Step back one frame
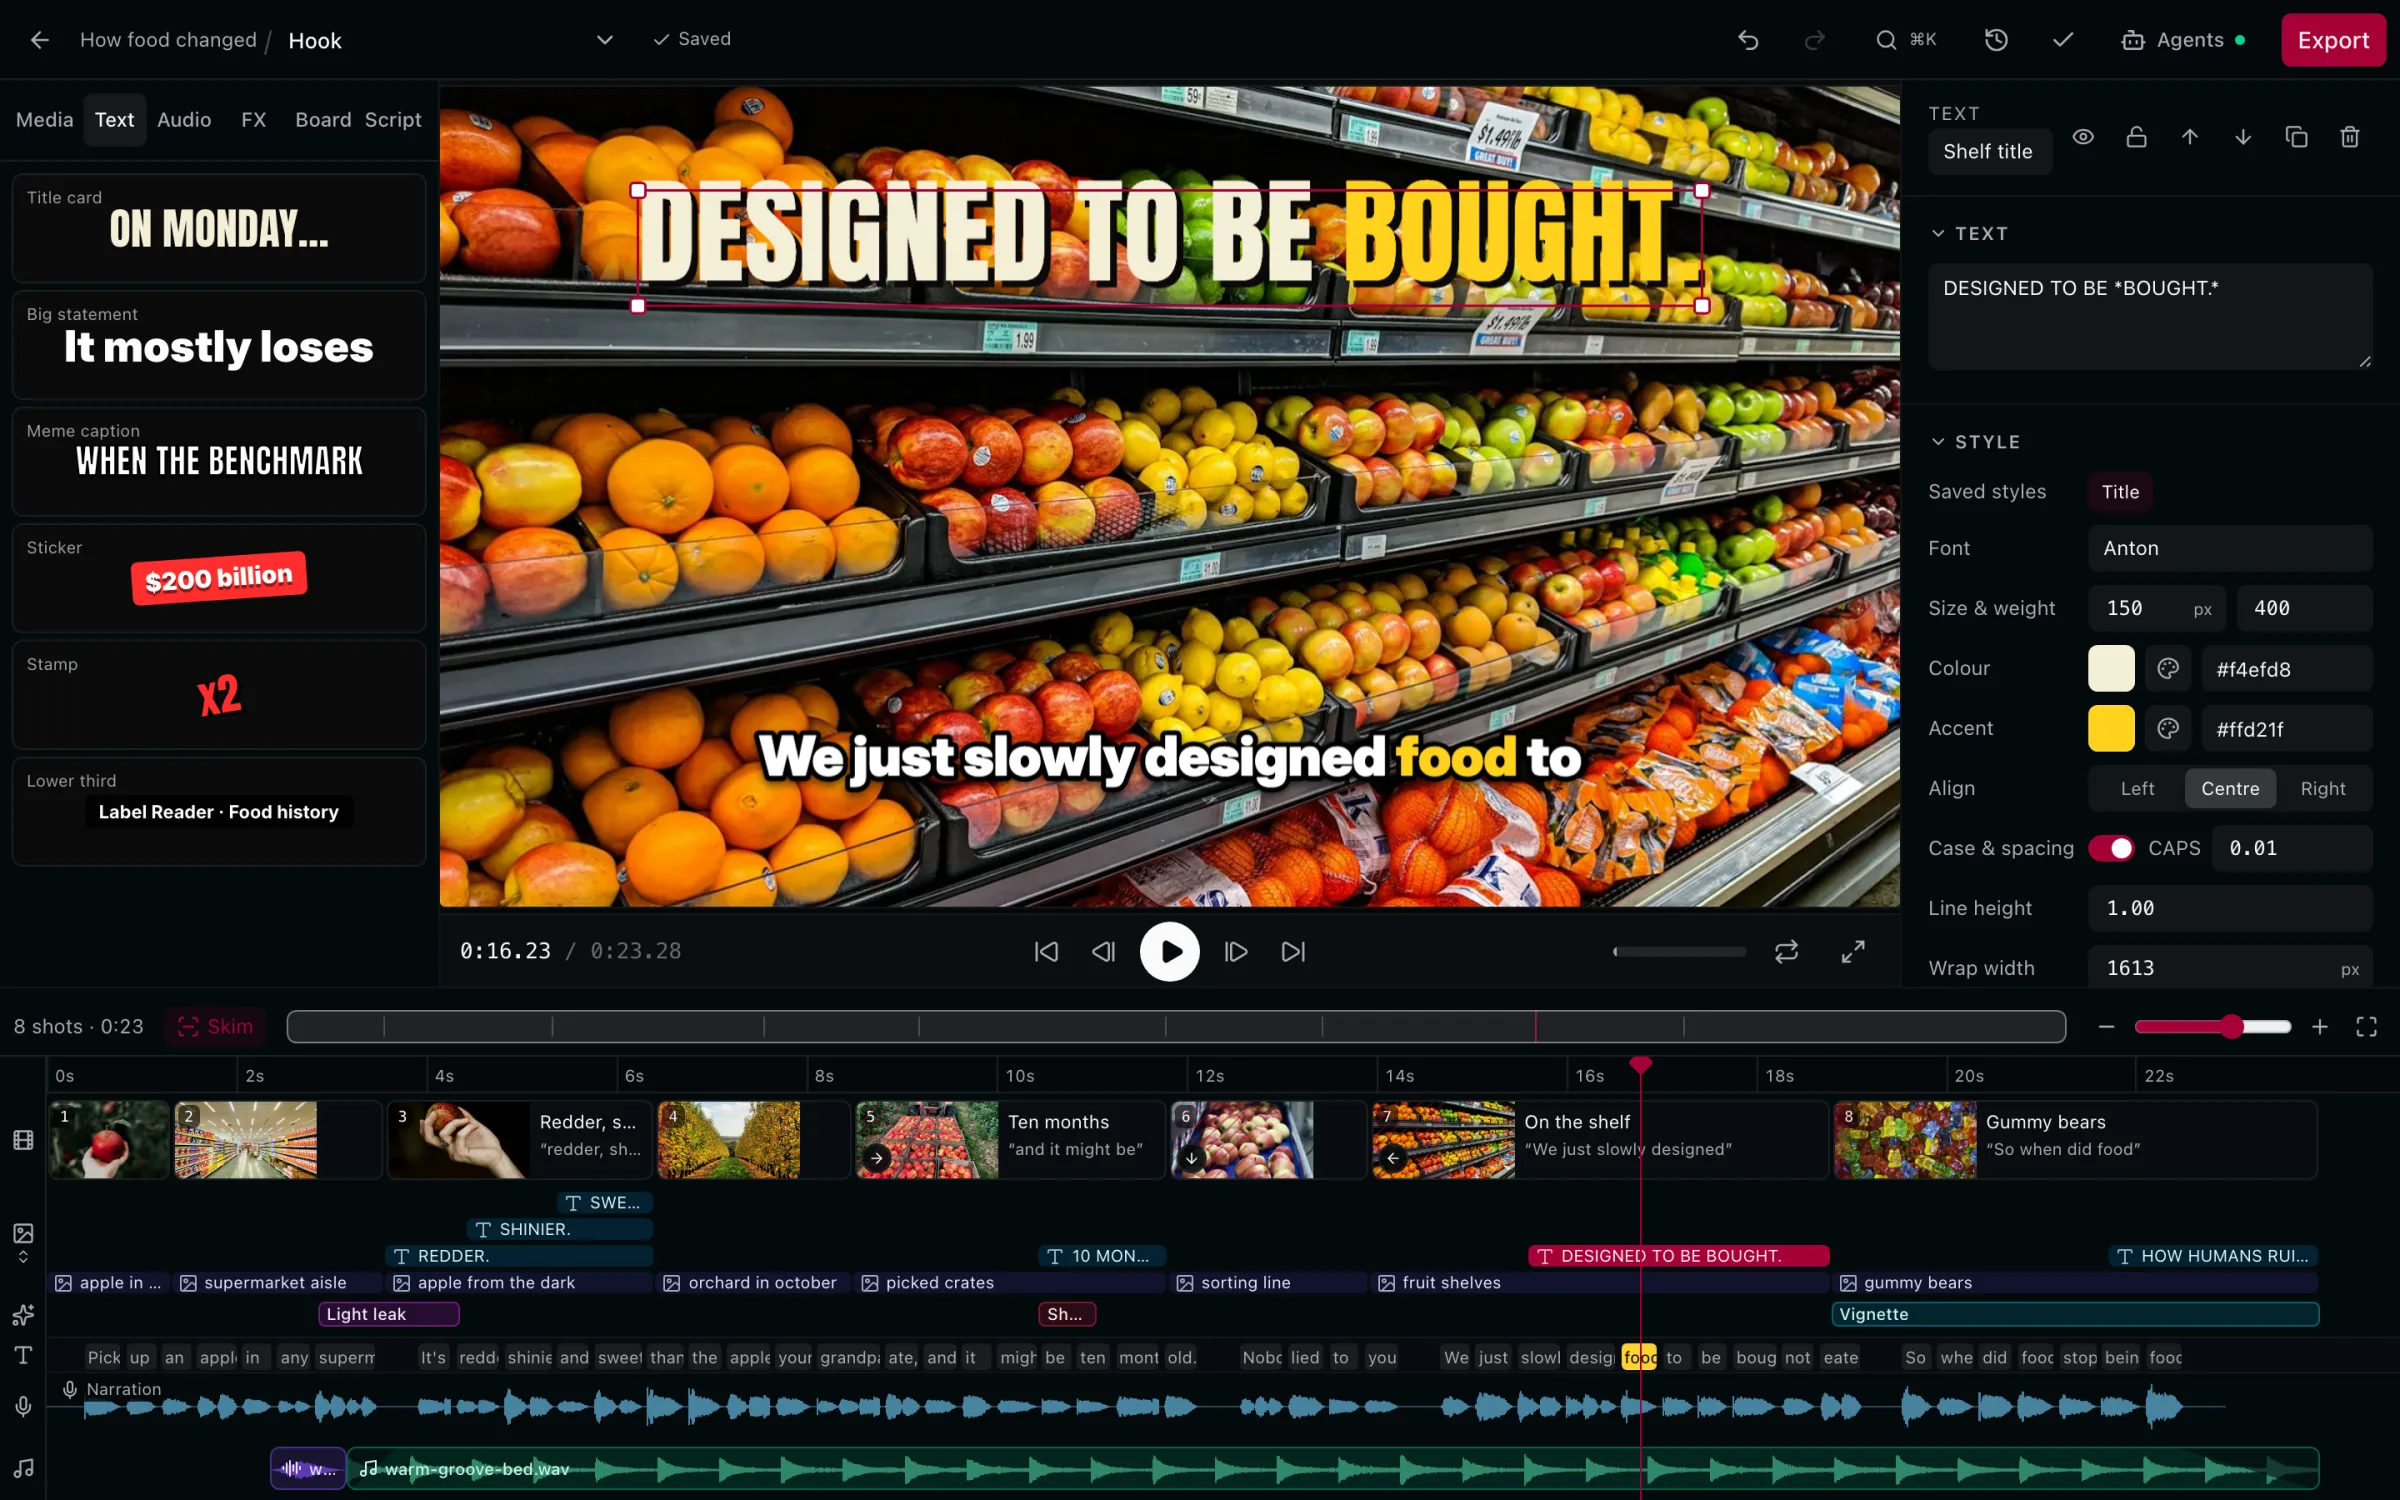 1103,952
